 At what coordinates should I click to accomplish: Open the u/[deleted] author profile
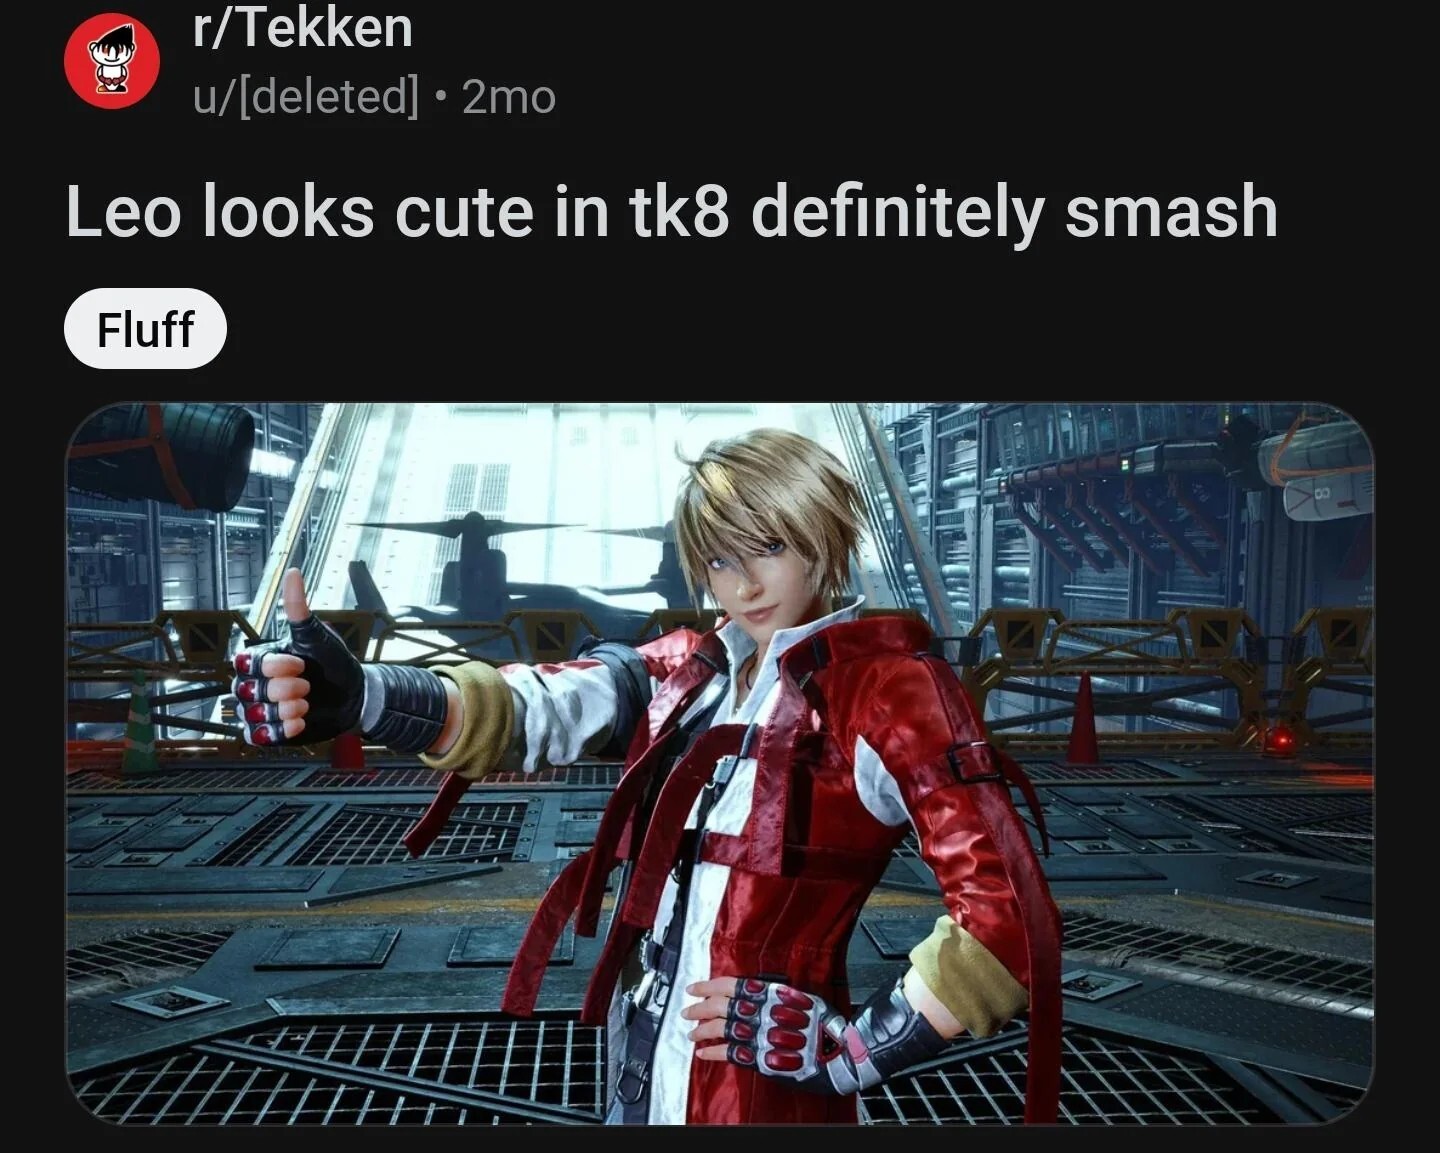point(306,97)
